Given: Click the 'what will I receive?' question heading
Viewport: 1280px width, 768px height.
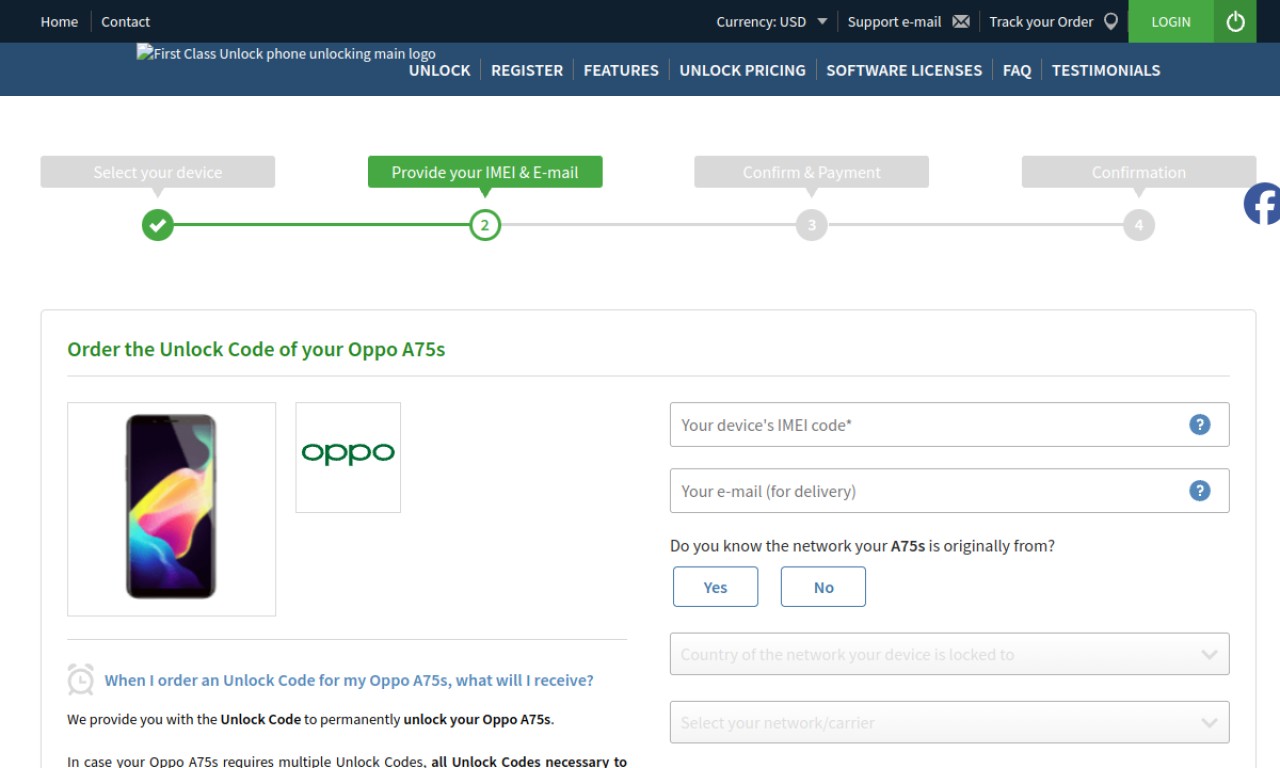Looking at the screenshot, I should 349,680.
